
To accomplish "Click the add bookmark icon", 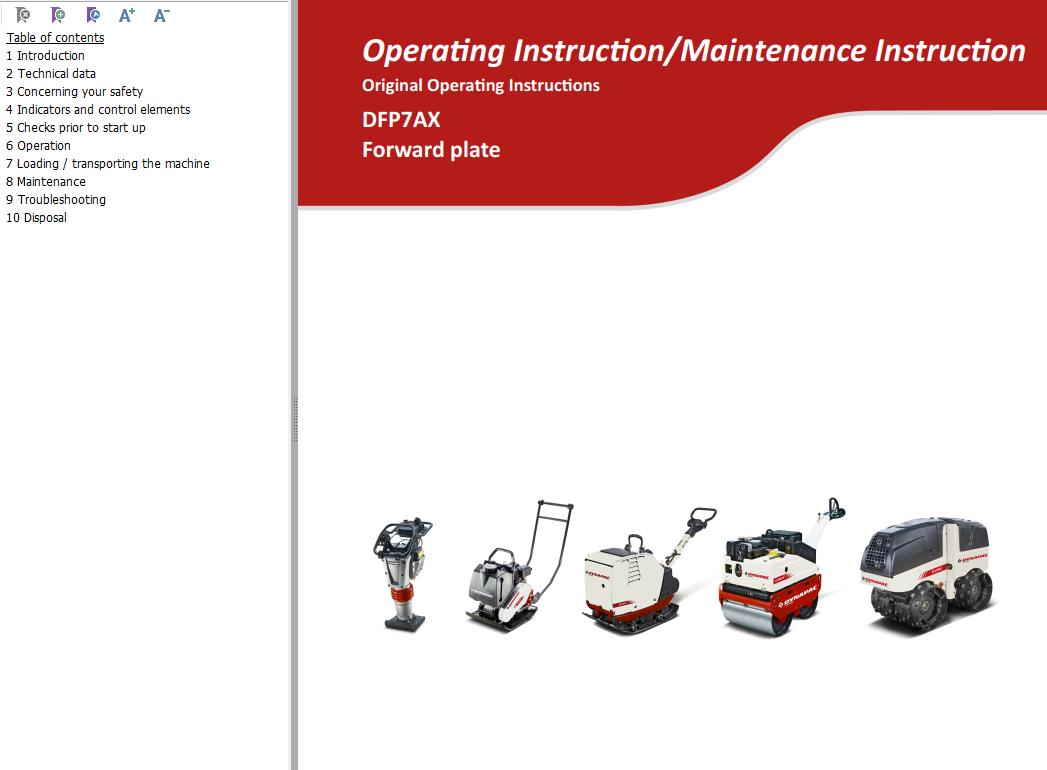I will point(56,14).
